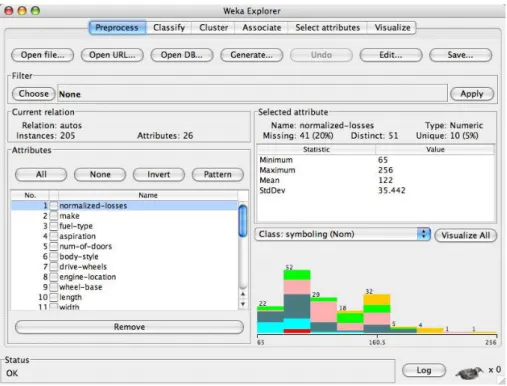Click the Open DB... button
The height and width of the screenshot is (386, 507).
tap(182, 55)
